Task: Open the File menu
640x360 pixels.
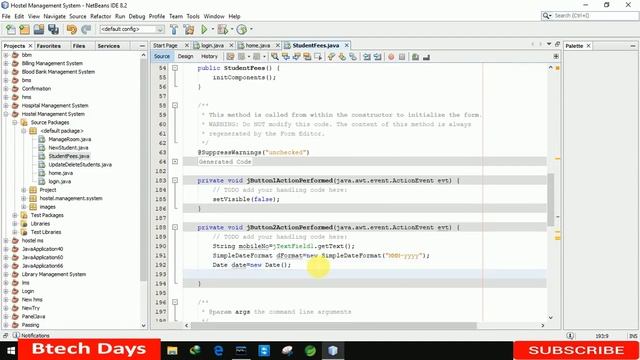Action: click(6, 16)
